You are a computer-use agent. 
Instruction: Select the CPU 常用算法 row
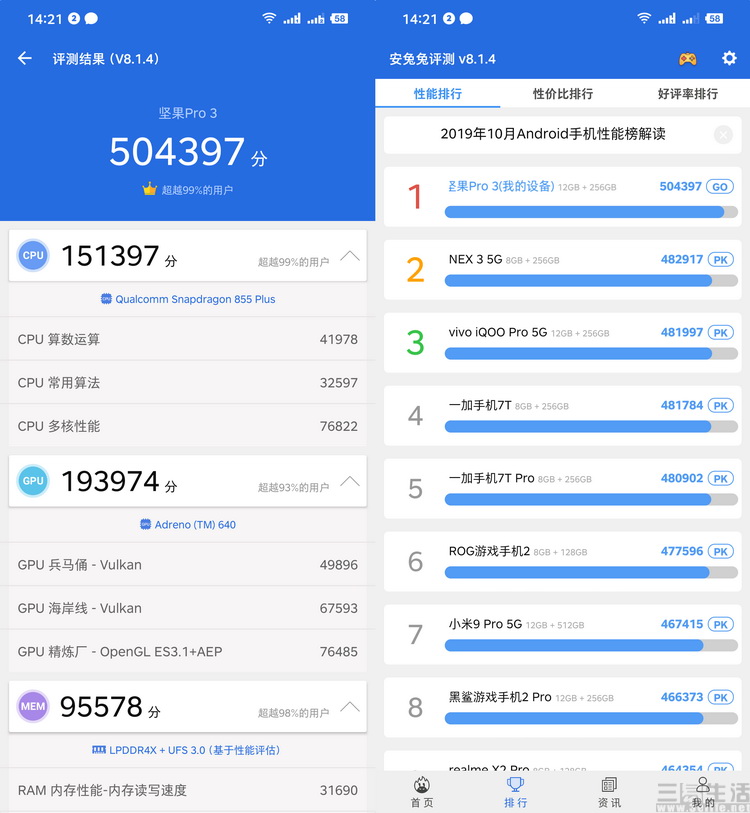[188, 383]
